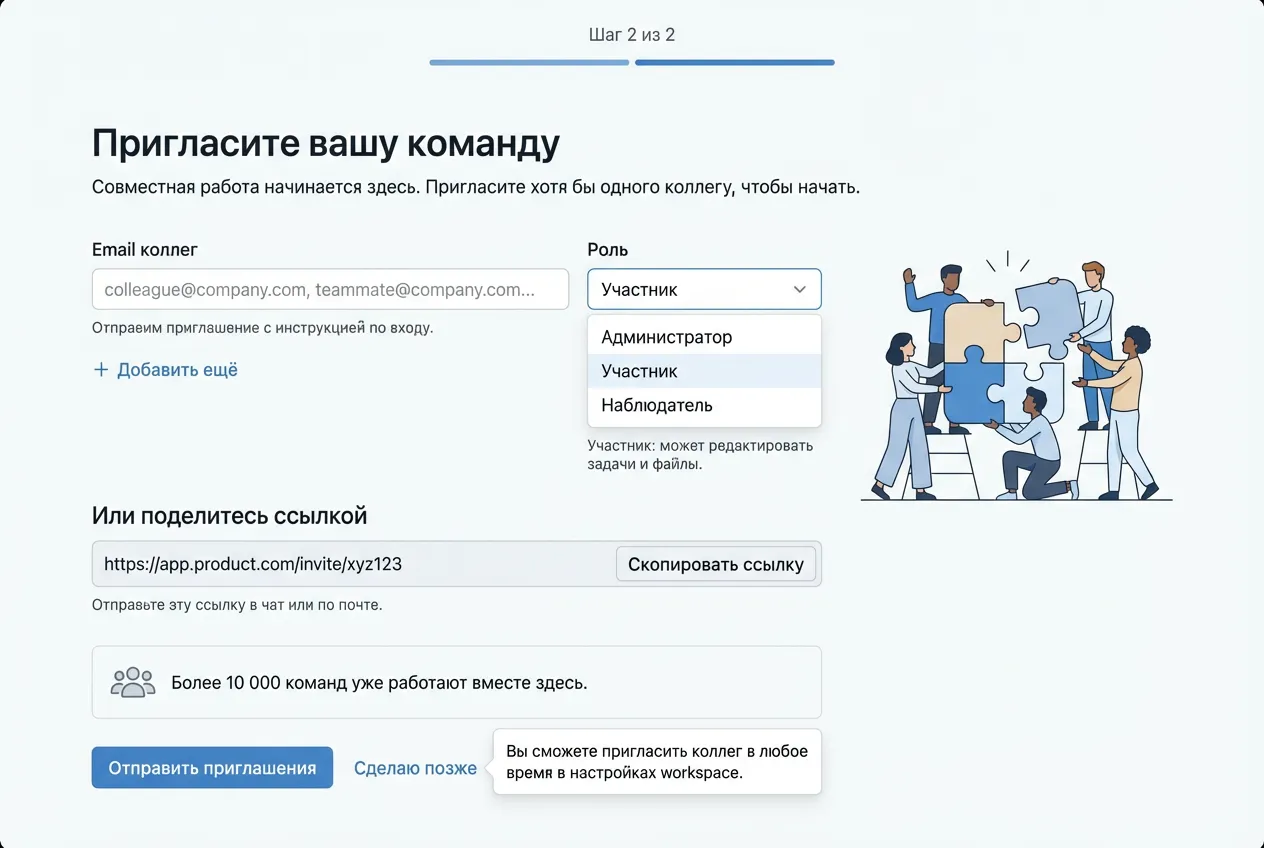Click the «Шаг 2 из 2» step label
The height and width of the screenshot is (848, 1264).
click(x=632, y=35)
